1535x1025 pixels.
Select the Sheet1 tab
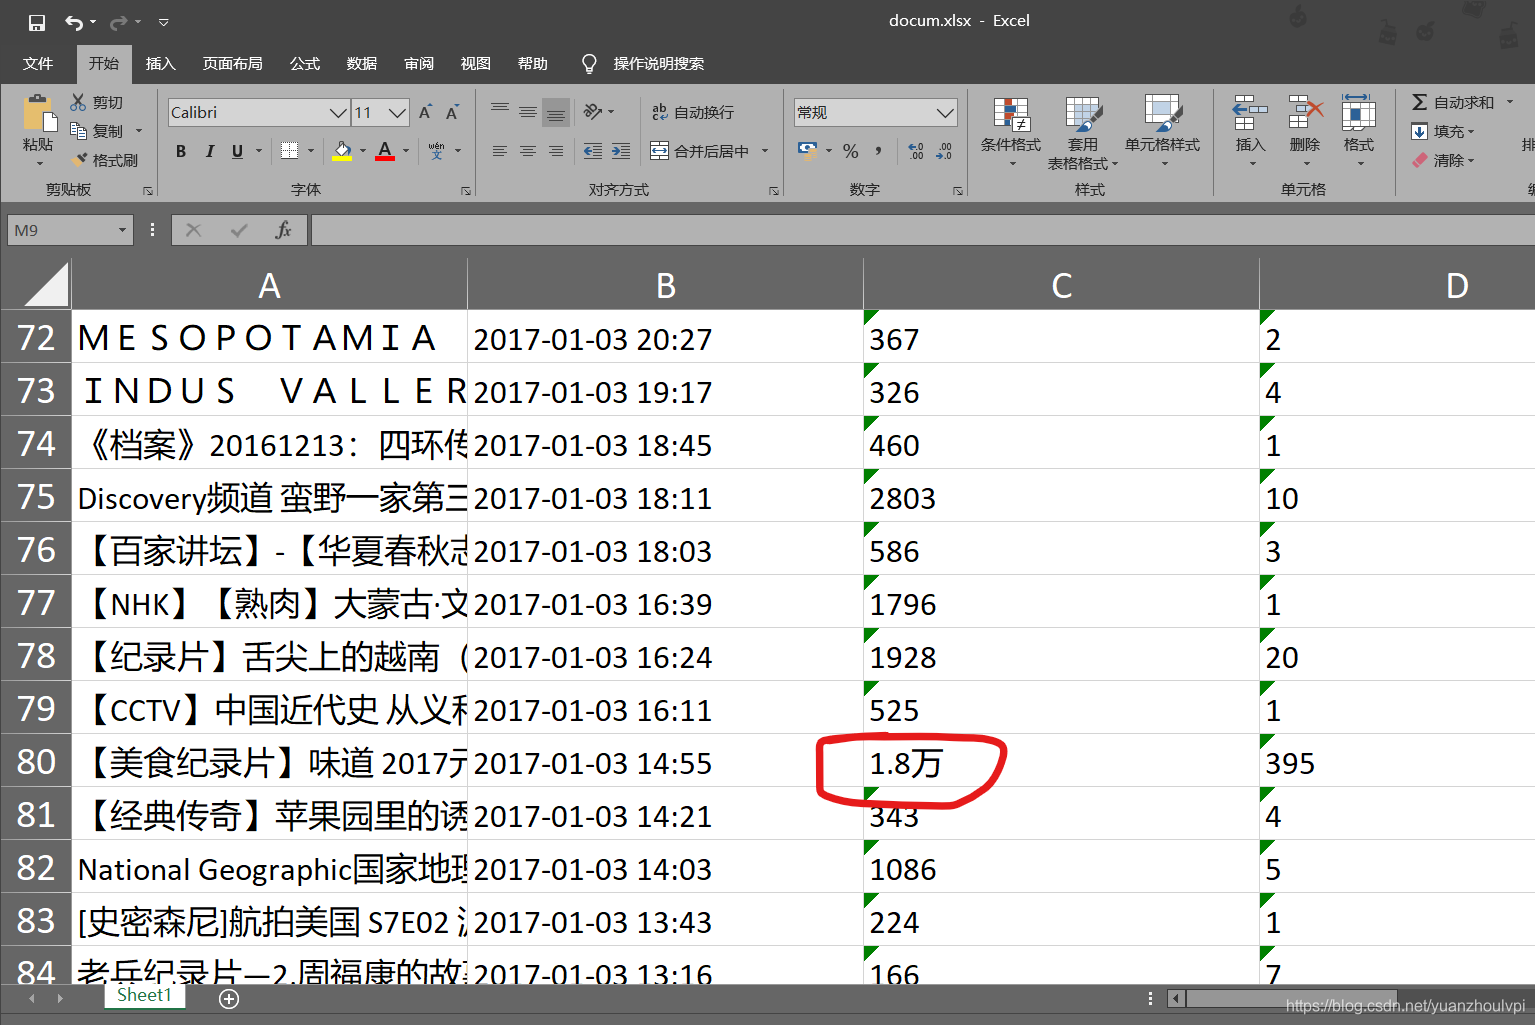pos(144,995)
